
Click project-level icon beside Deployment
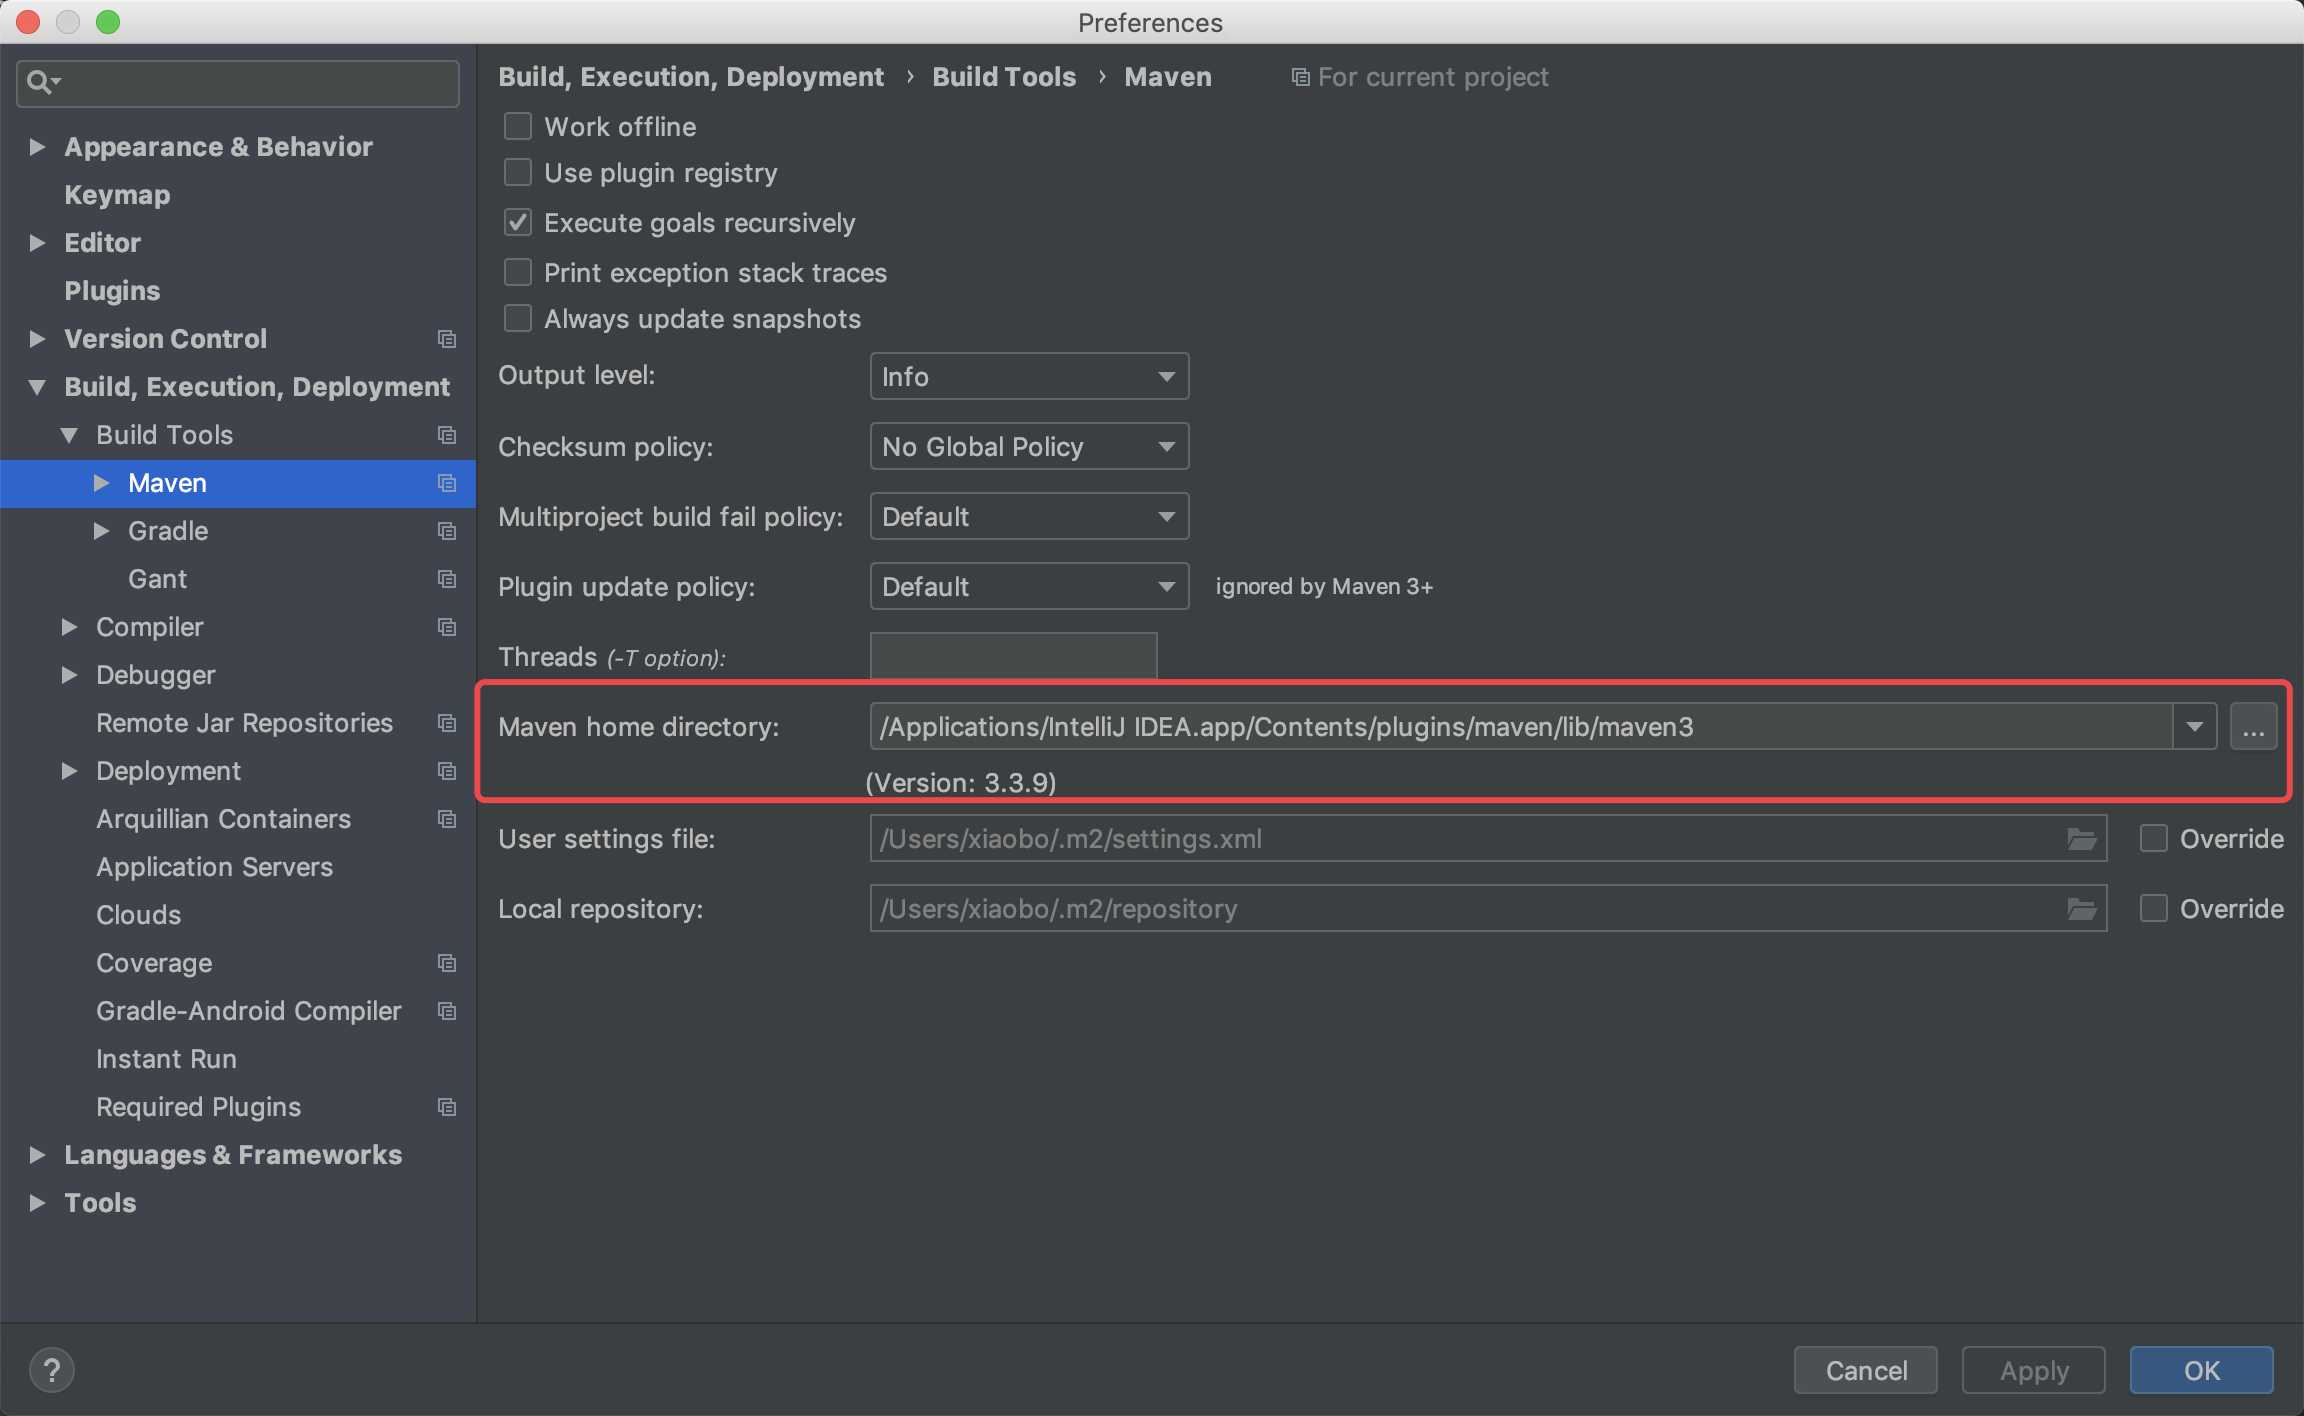[447, 771]
